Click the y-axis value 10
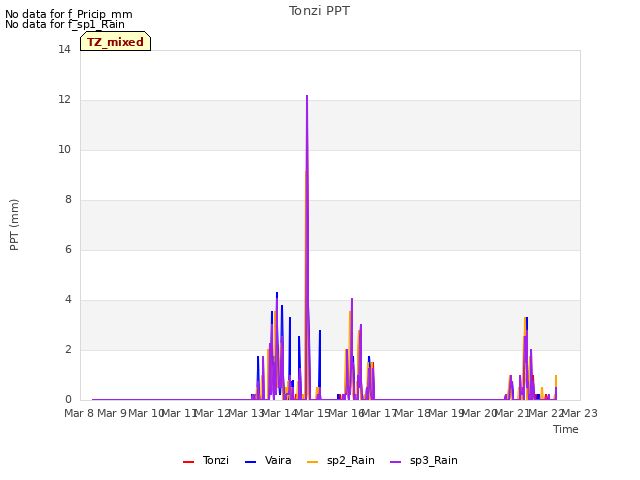 (64, 150)
